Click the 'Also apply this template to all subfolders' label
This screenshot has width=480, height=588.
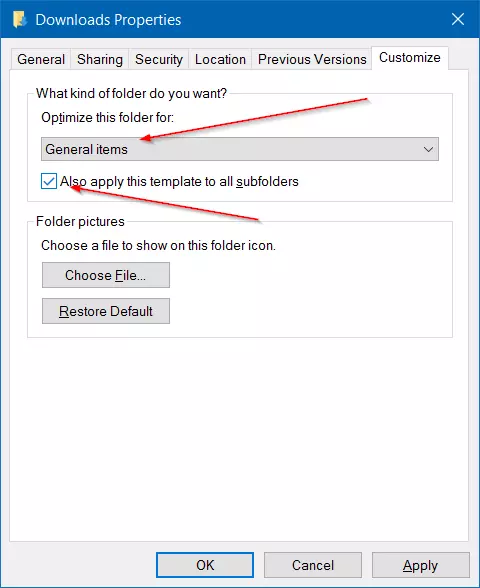(179, 182)
